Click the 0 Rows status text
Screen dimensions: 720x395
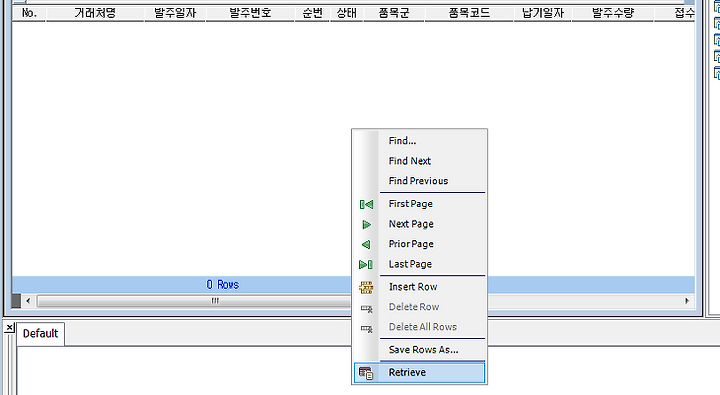[223, 285]
